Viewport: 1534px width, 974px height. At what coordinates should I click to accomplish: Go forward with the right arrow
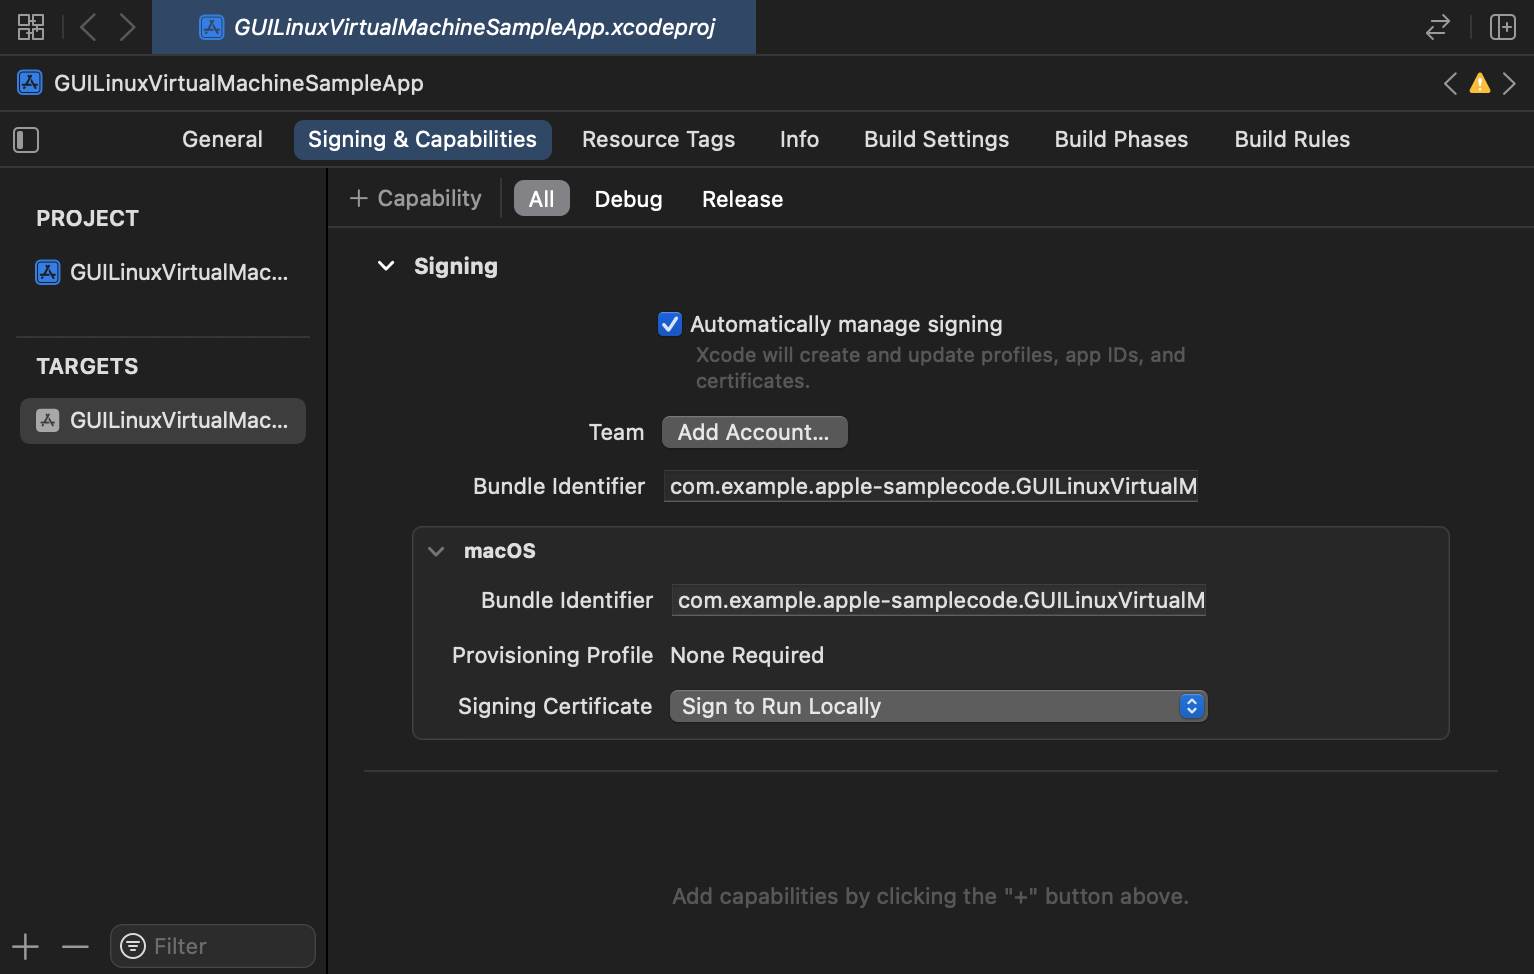127,27
